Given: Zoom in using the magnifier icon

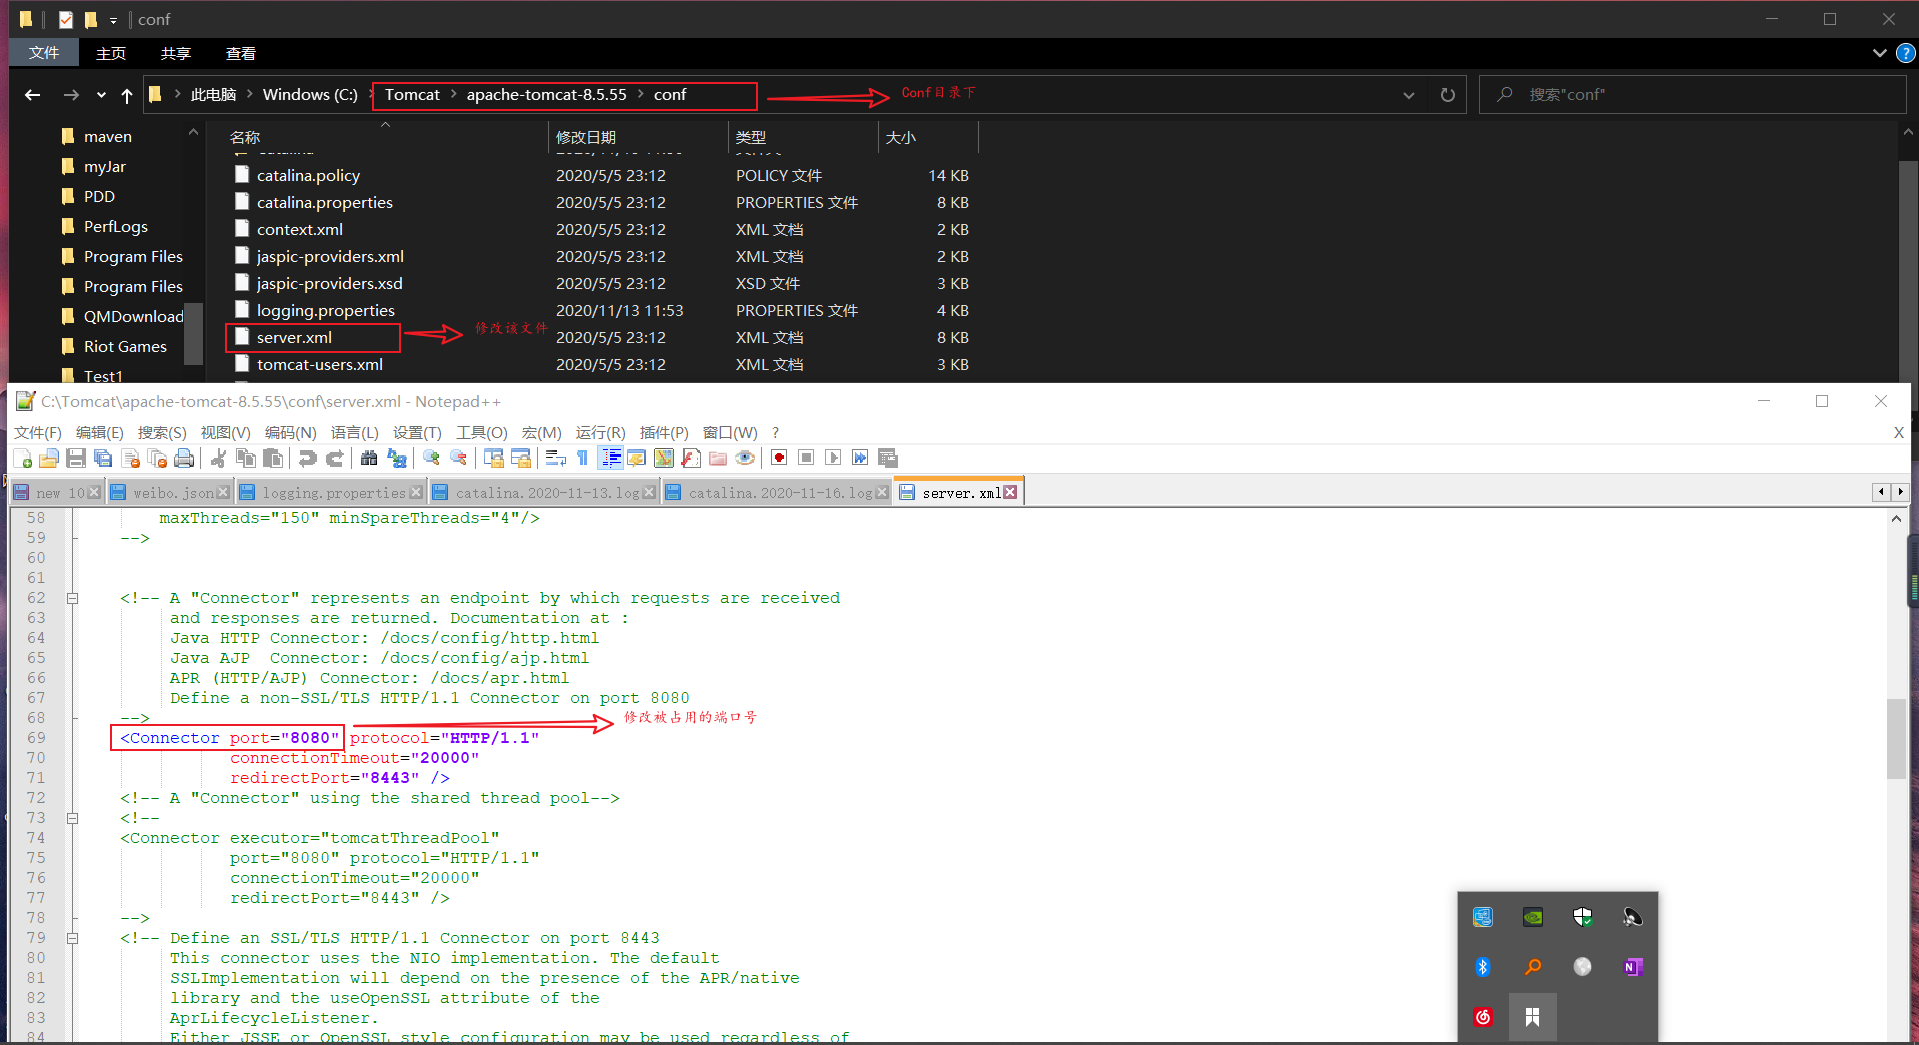Looking at the screenshot, I should (x=431, y=458).
